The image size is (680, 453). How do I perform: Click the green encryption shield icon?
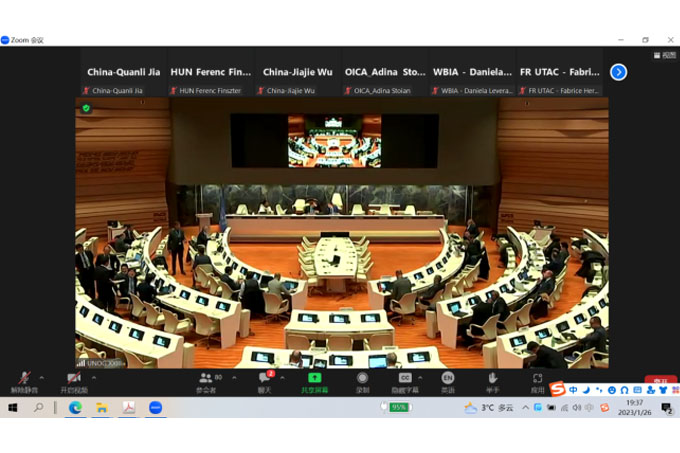tap(86, 108)
